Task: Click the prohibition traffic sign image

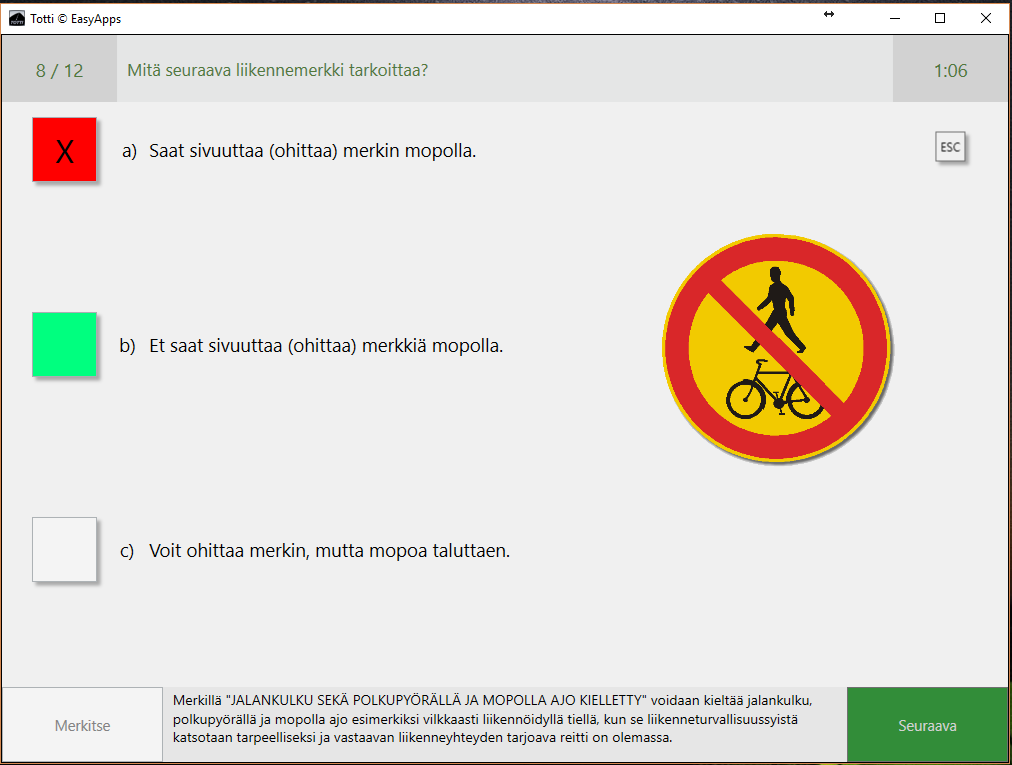Action: click(x=775, y=348)
